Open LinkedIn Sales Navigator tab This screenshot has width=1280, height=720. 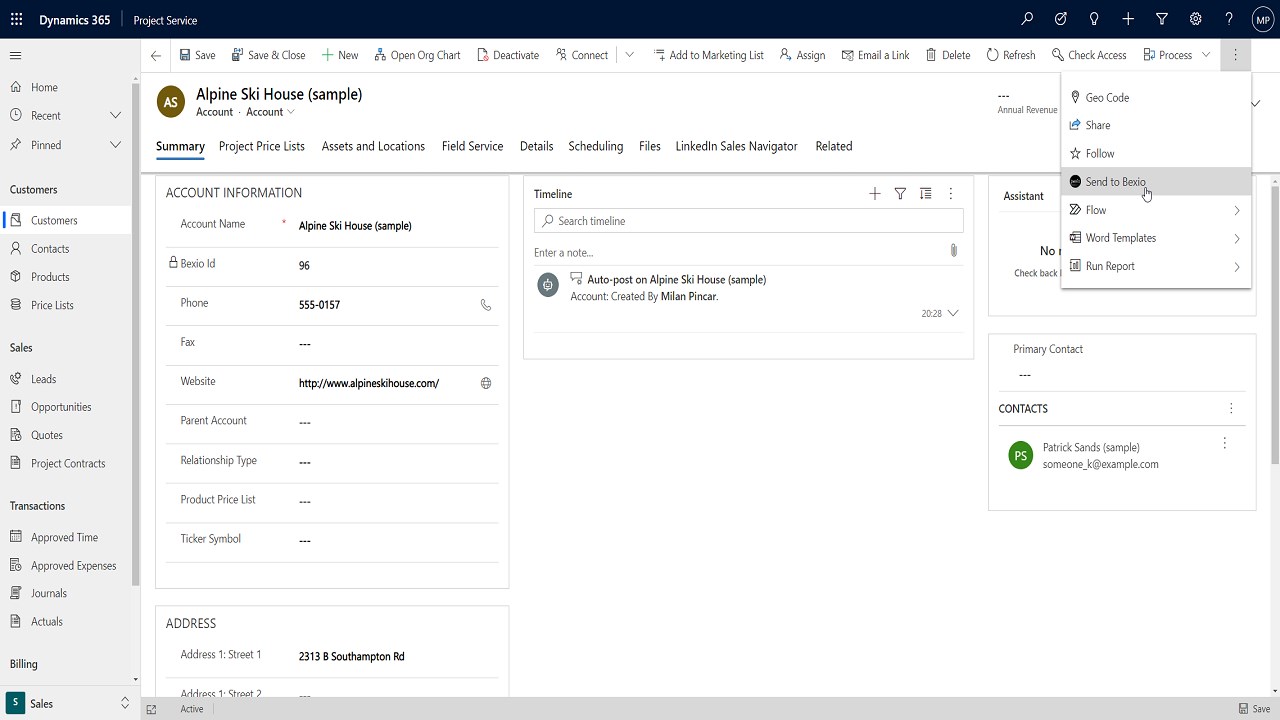736,146
